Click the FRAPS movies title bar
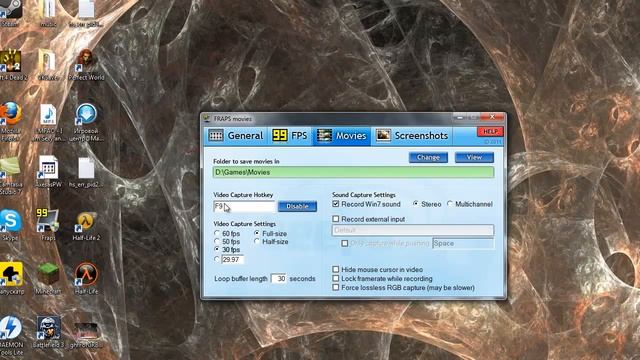Viewport: 640px width, 360px height. coord(327,119)
